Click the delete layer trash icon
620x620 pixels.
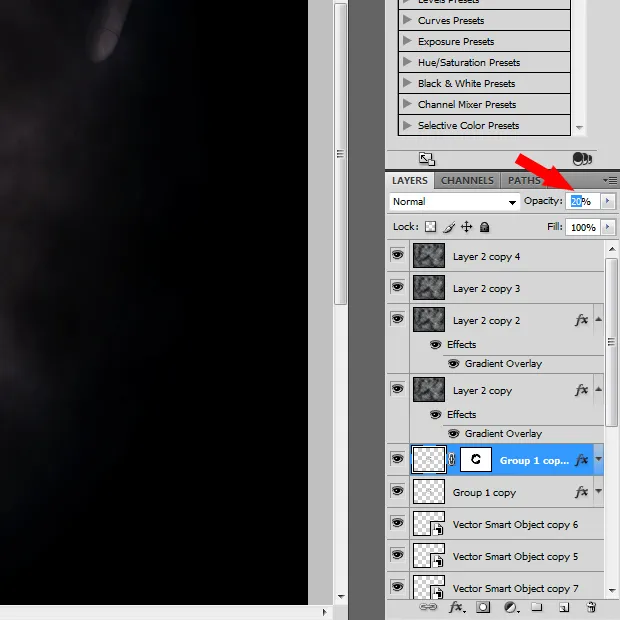[591, 607]
